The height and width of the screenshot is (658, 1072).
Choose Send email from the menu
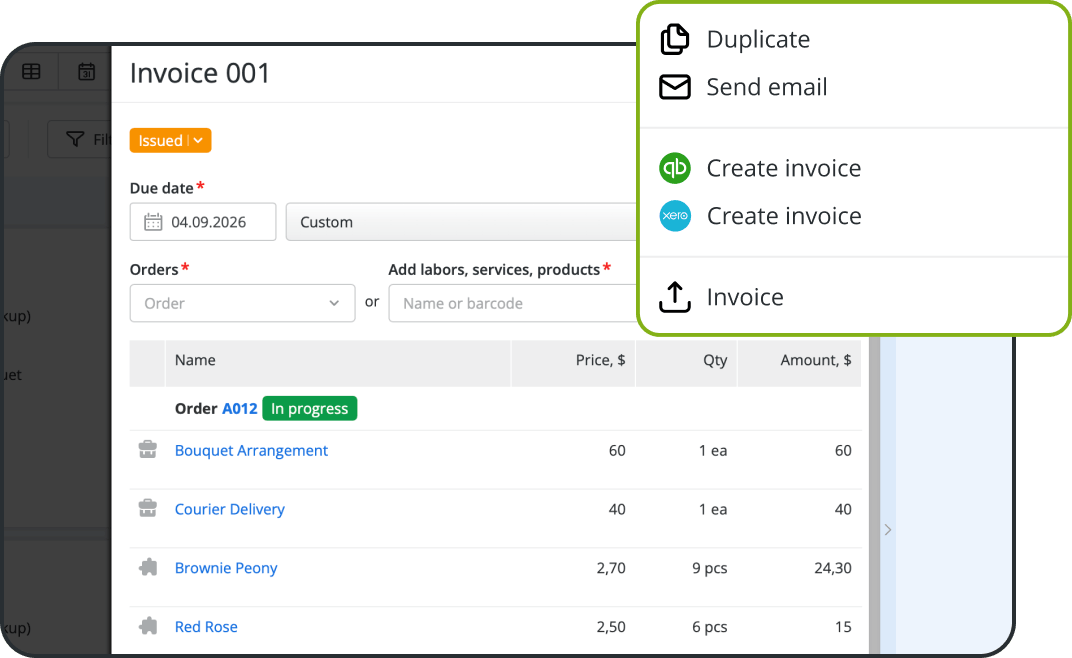click(x=766, y=87)
